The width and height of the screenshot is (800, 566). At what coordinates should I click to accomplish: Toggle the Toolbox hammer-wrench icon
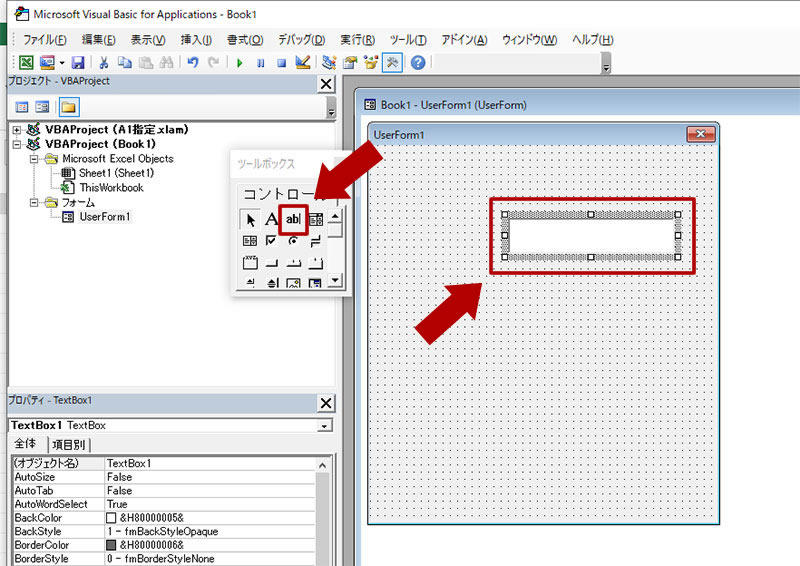(392, 63)
